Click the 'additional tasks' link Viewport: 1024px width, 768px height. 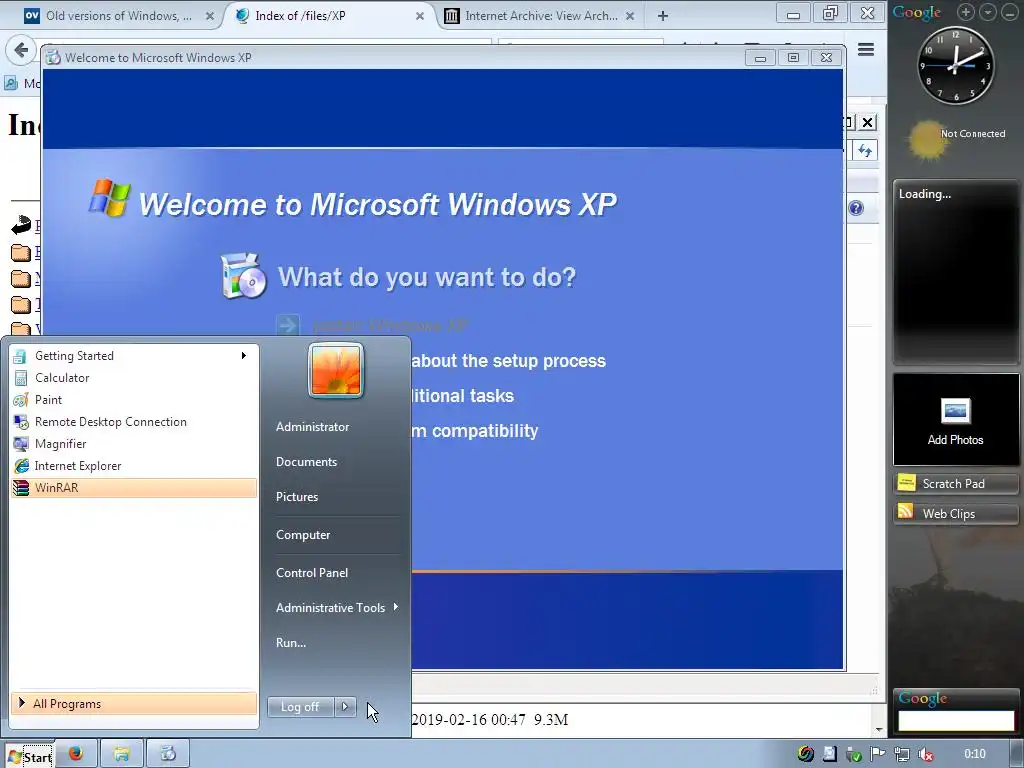click(462, 396)
